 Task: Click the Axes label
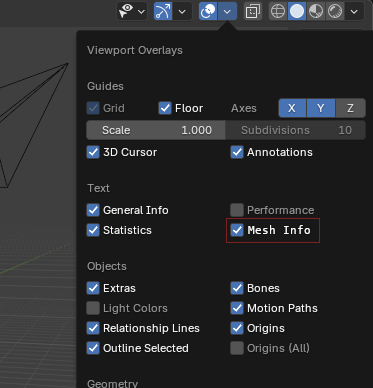(x=244, y=108)
